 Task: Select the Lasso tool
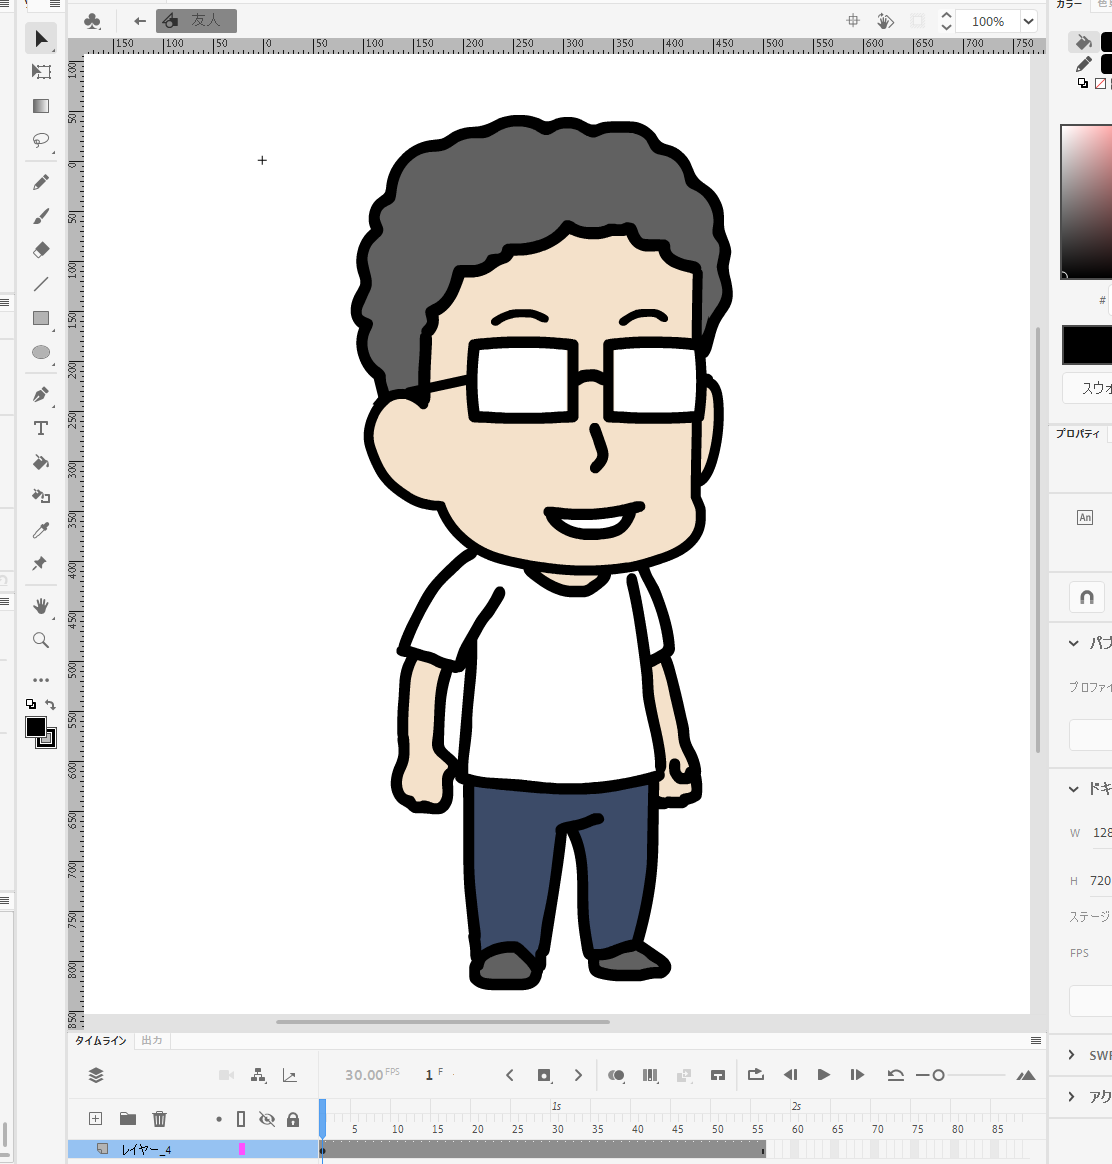point(41,140)
